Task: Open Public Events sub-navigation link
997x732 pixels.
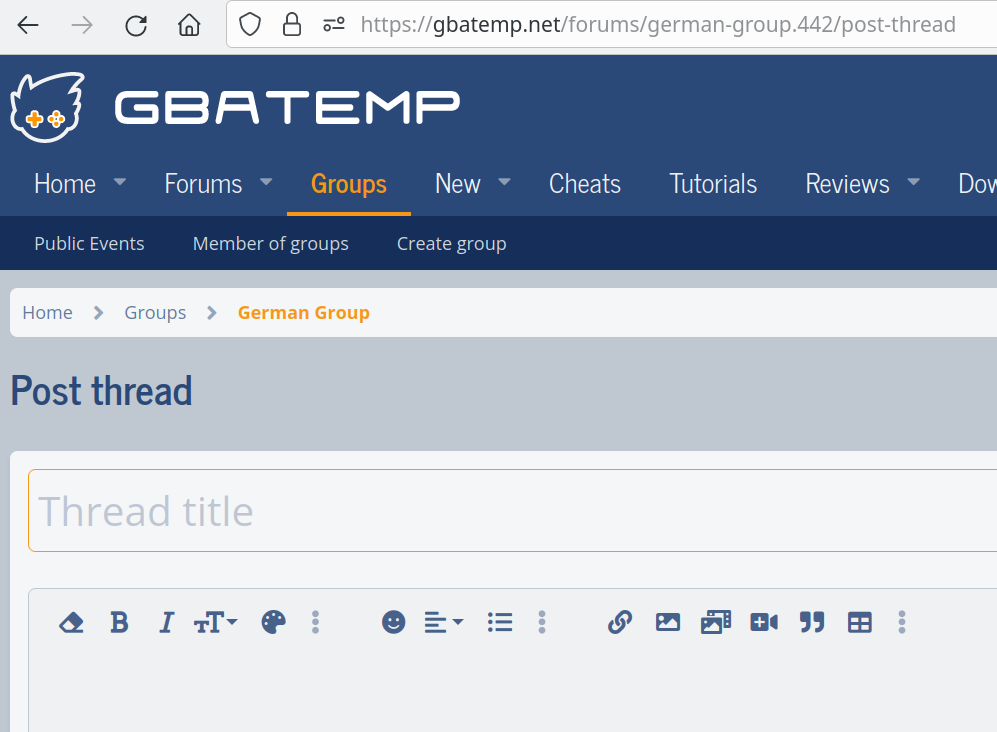Action: (x=89, y=244)
